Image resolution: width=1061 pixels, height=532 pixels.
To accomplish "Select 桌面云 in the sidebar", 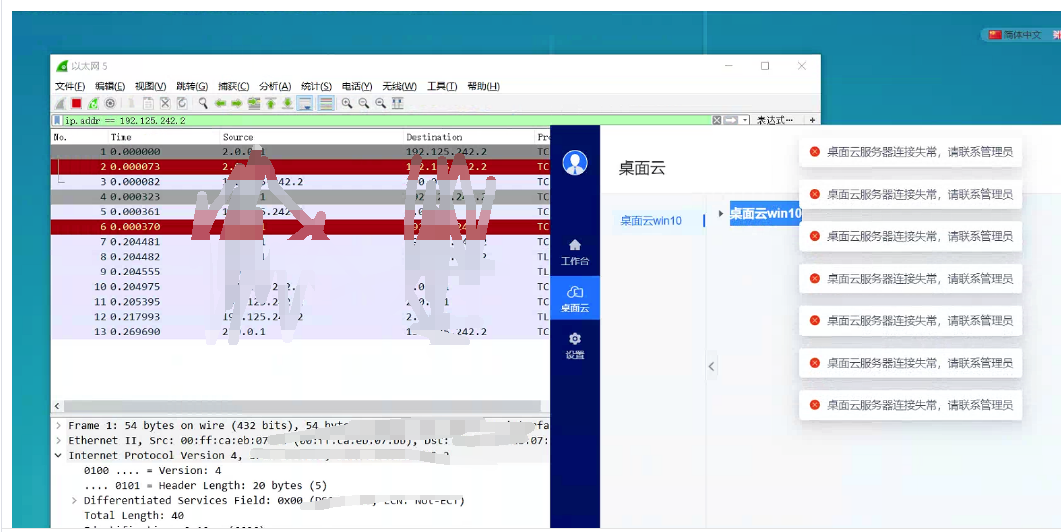I will pyautogui.click(x=574, y=298).
